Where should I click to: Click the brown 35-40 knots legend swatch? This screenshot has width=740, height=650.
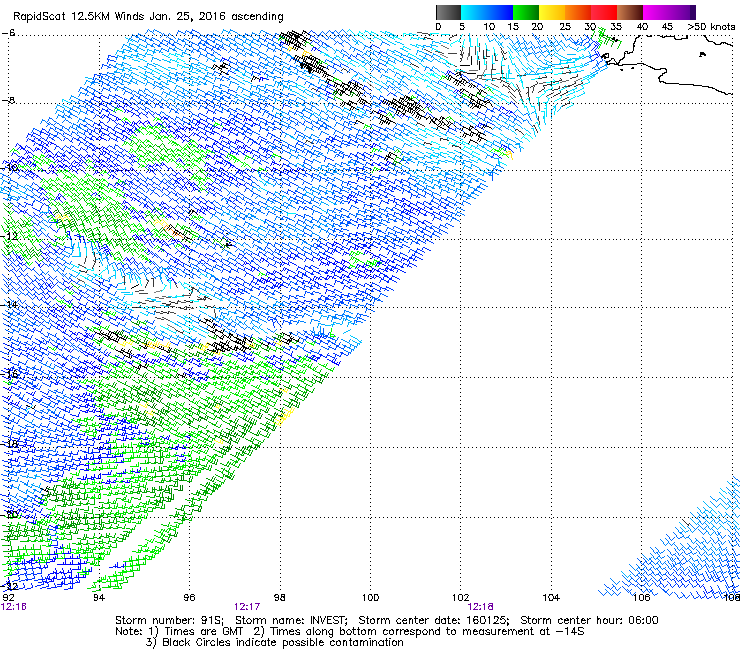point(630,12)
